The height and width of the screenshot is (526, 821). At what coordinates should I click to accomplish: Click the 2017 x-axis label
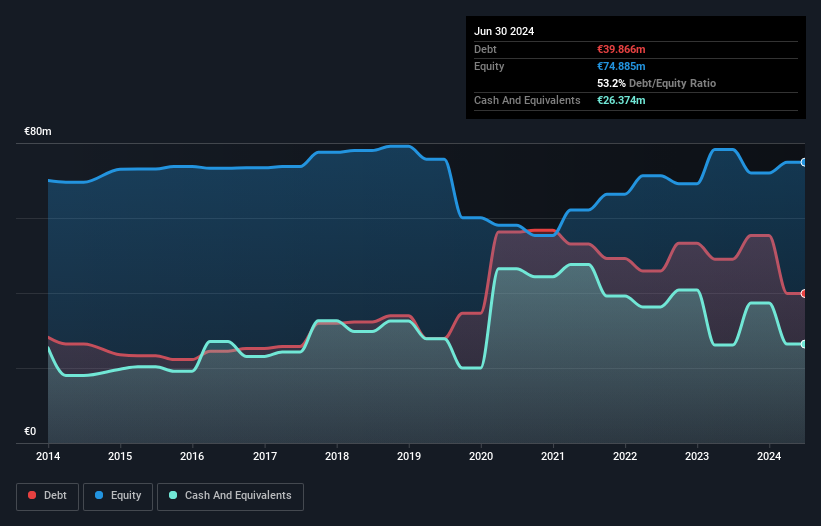[265, 456]
